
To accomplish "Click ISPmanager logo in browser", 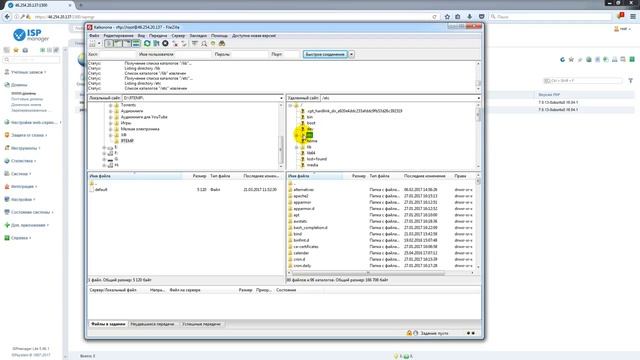I will point(31,35).
